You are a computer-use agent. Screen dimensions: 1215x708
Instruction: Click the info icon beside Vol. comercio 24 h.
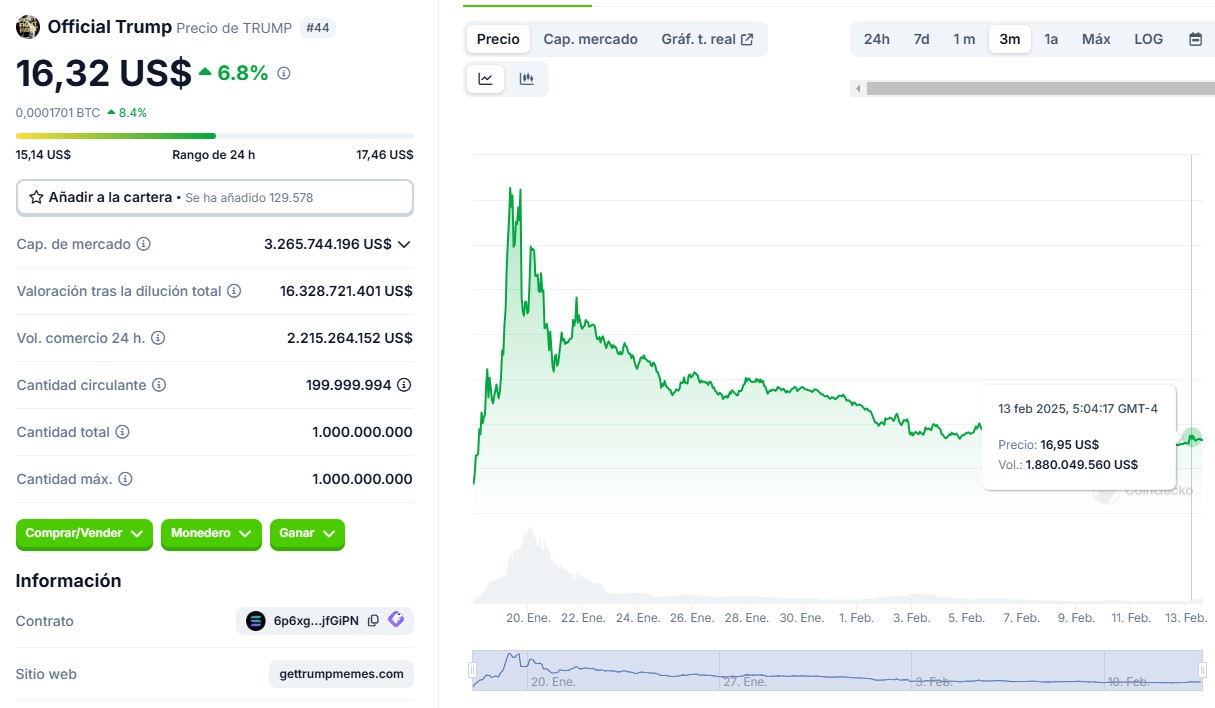pyautogui.click(x=158, y=338)
